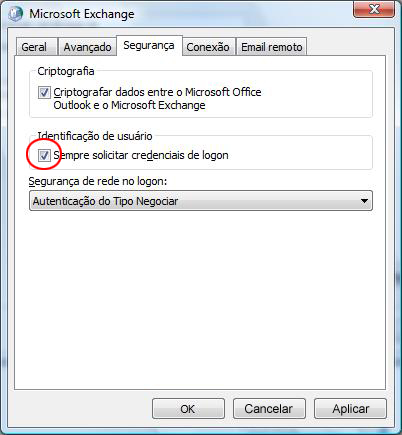The image size is (402, 435).
Task: Go to the Conexão tab
Action: pos(208,47)
